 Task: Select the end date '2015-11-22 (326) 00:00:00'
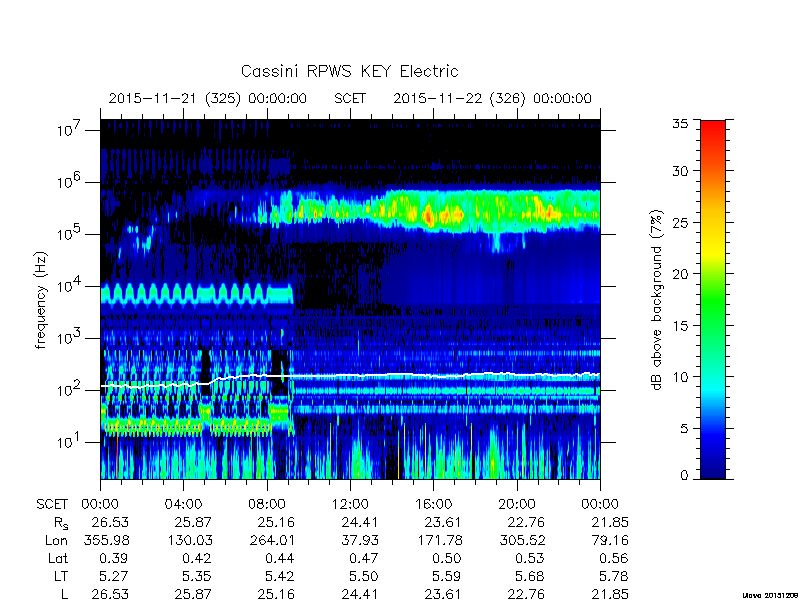point(492,98)
